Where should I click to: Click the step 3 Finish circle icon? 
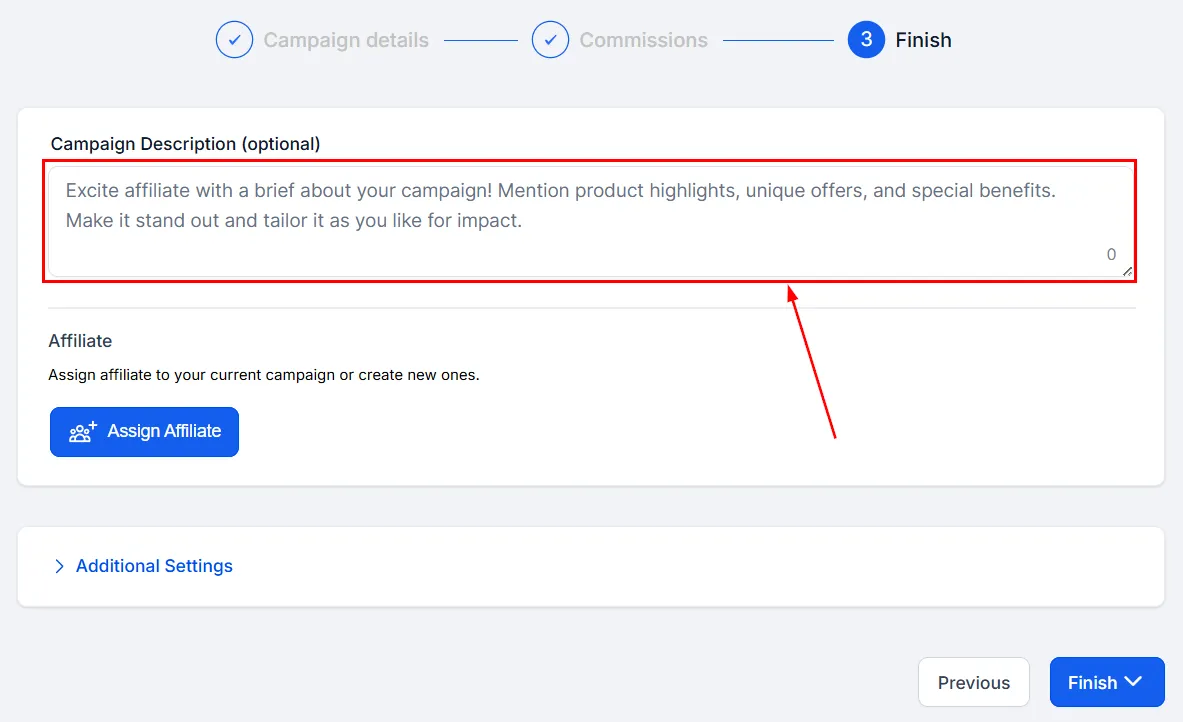[x=866, y=40]
